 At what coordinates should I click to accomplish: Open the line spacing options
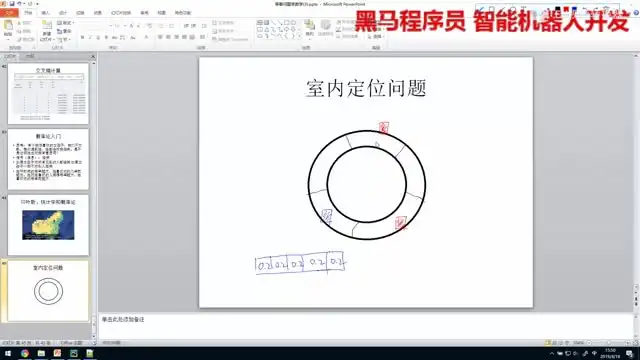tap(204, 26)
